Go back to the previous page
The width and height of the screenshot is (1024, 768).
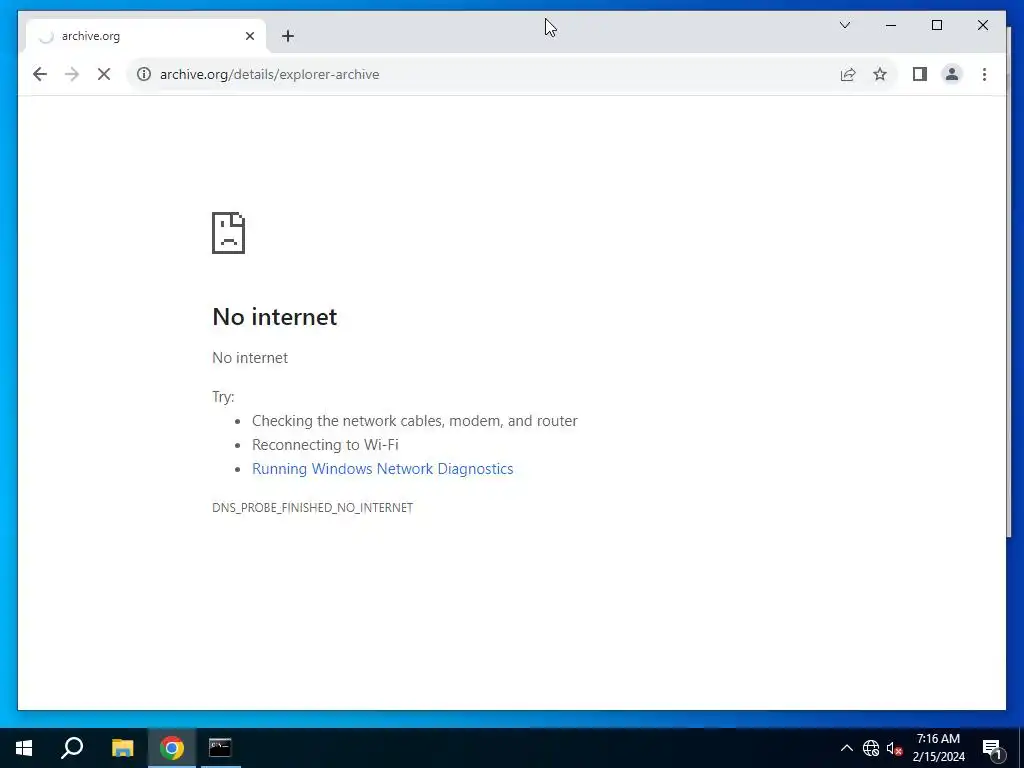tap(40, 74)
